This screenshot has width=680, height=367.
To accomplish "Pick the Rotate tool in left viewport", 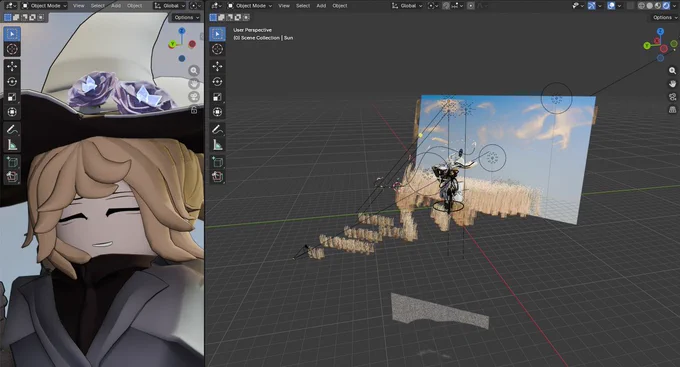I will [12, 82].
